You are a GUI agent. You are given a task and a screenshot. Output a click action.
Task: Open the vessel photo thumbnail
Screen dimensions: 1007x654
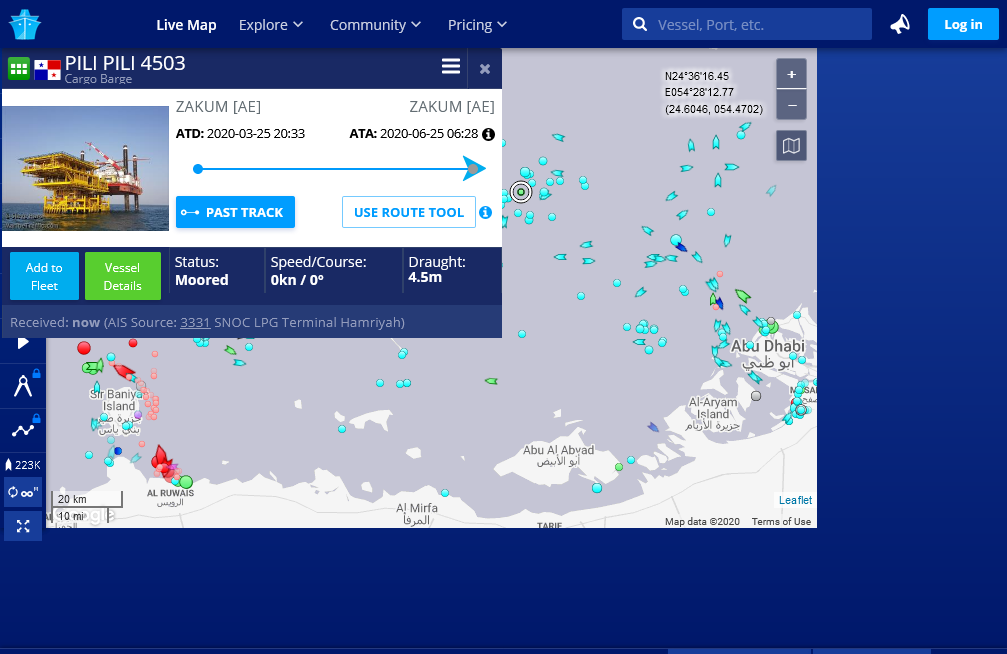pyautogui.click(x=85, y=168)
